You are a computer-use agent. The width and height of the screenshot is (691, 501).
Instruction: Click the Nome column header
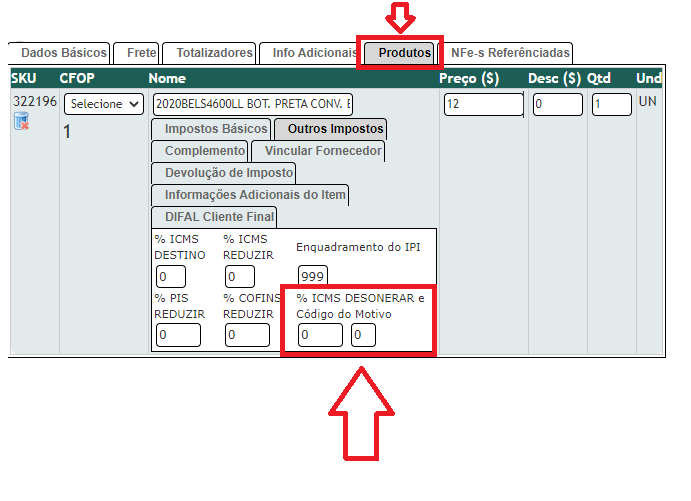(x=167, y=78)
